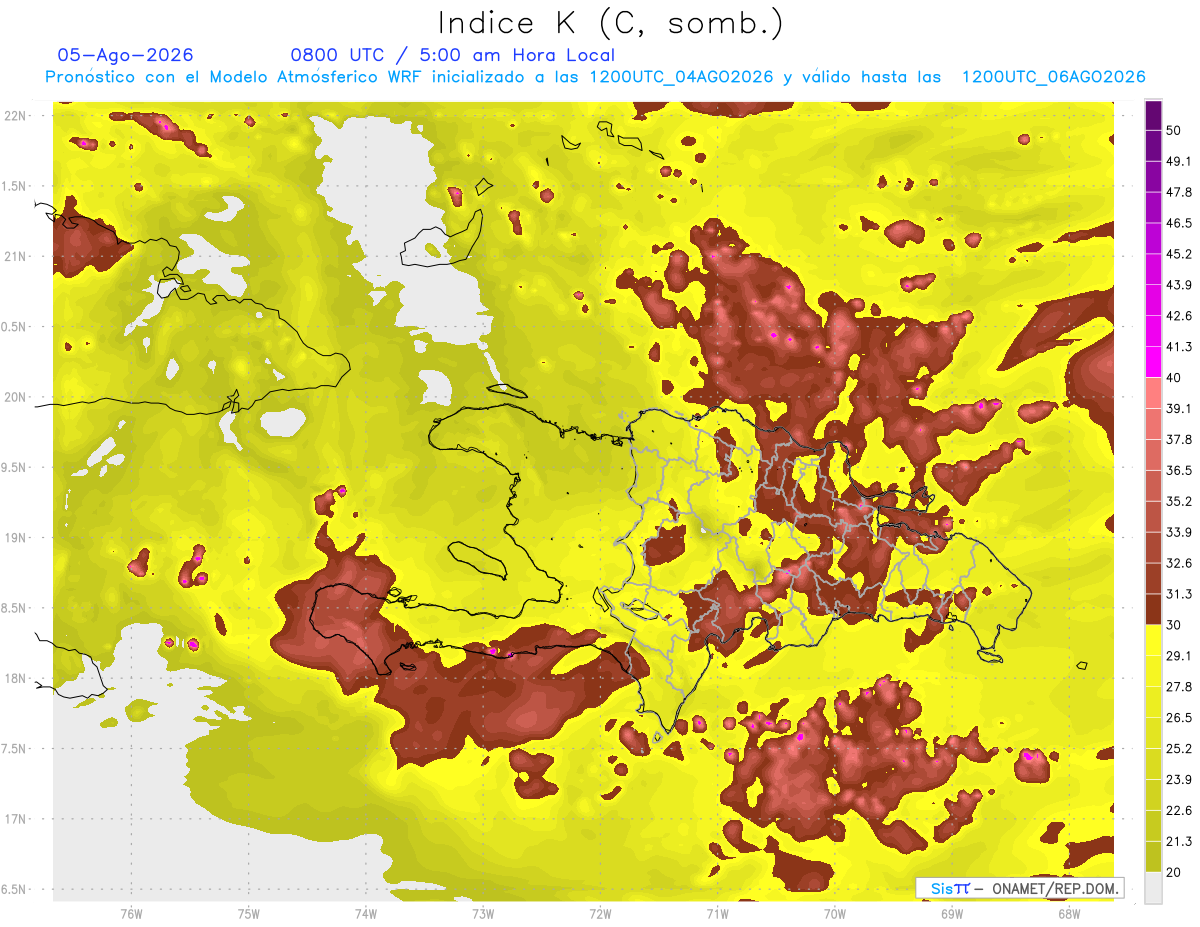
Task: Select the '75W' longitude label
Action: coord(248,913)
